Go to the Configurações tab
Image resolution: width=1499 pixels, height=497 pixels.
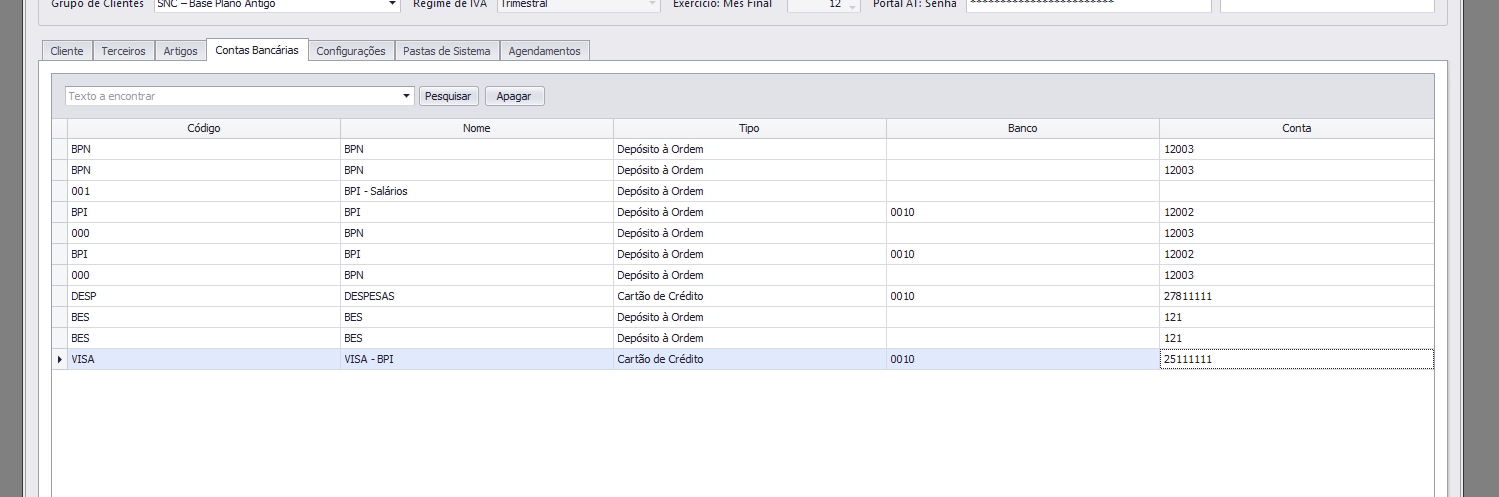point(350,51)
